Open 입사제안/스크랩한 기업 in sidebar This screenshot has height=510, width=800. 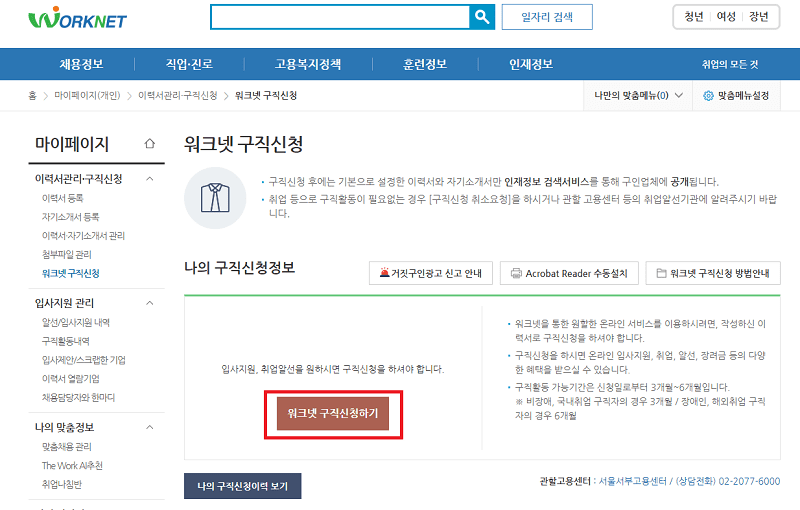[84, 360]
